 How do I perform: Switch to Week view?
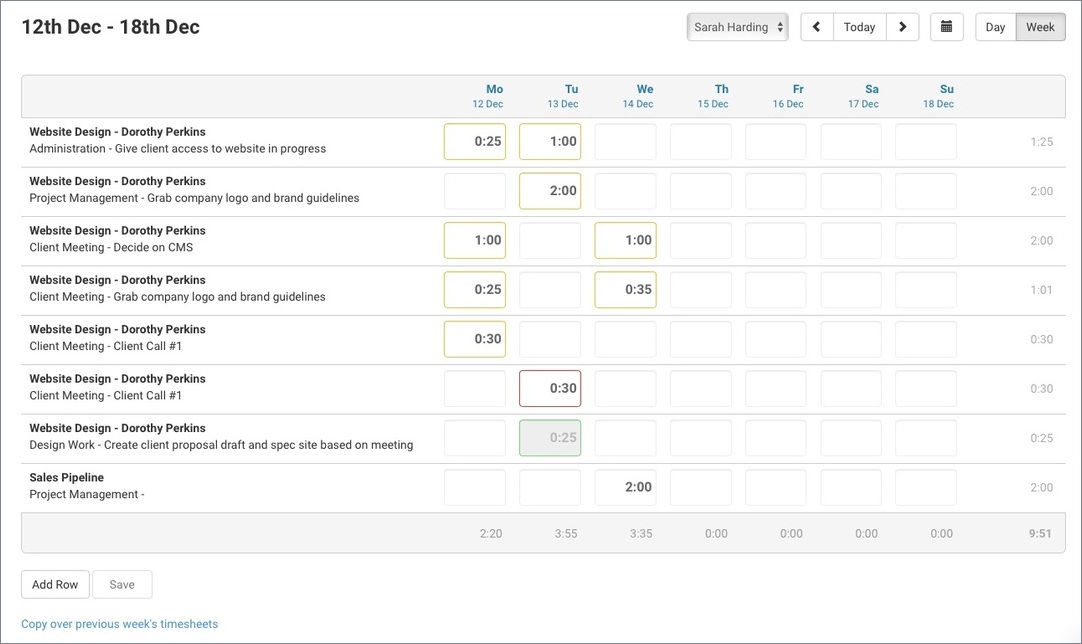click(1039, 27)
